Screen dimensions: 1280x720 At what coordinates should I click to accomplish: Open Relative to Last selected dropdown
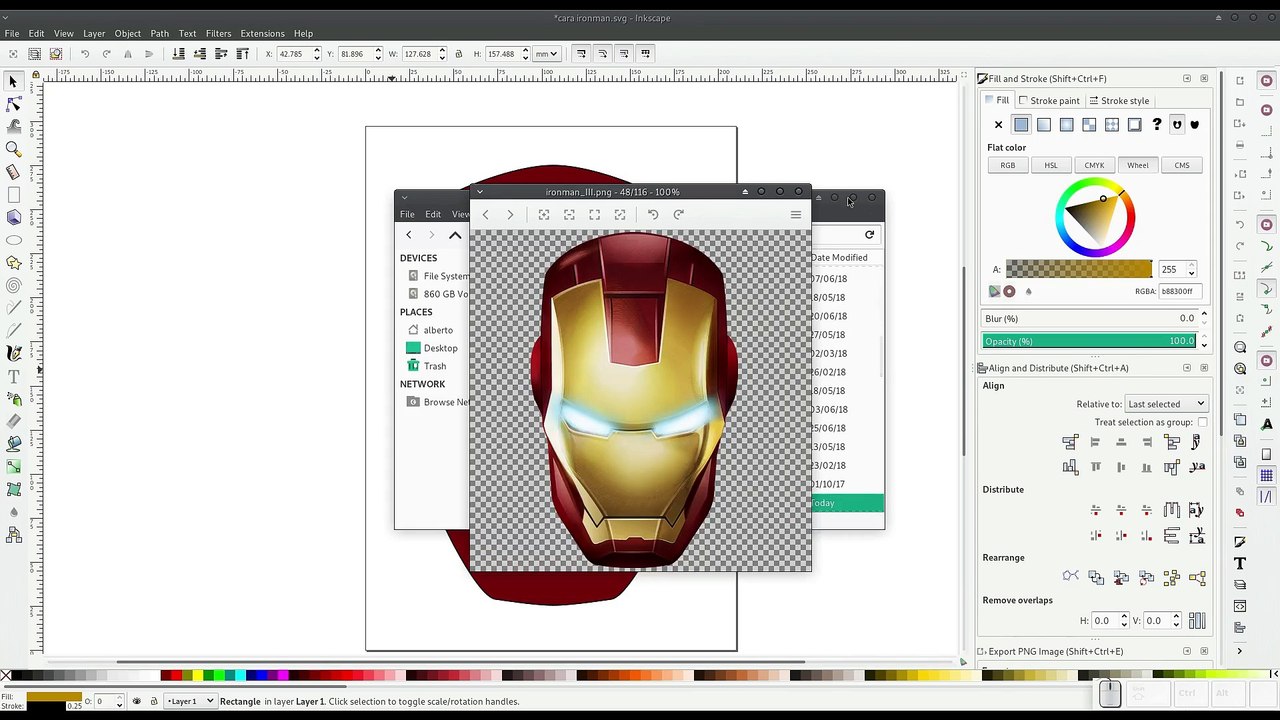tap(1166, 404)
